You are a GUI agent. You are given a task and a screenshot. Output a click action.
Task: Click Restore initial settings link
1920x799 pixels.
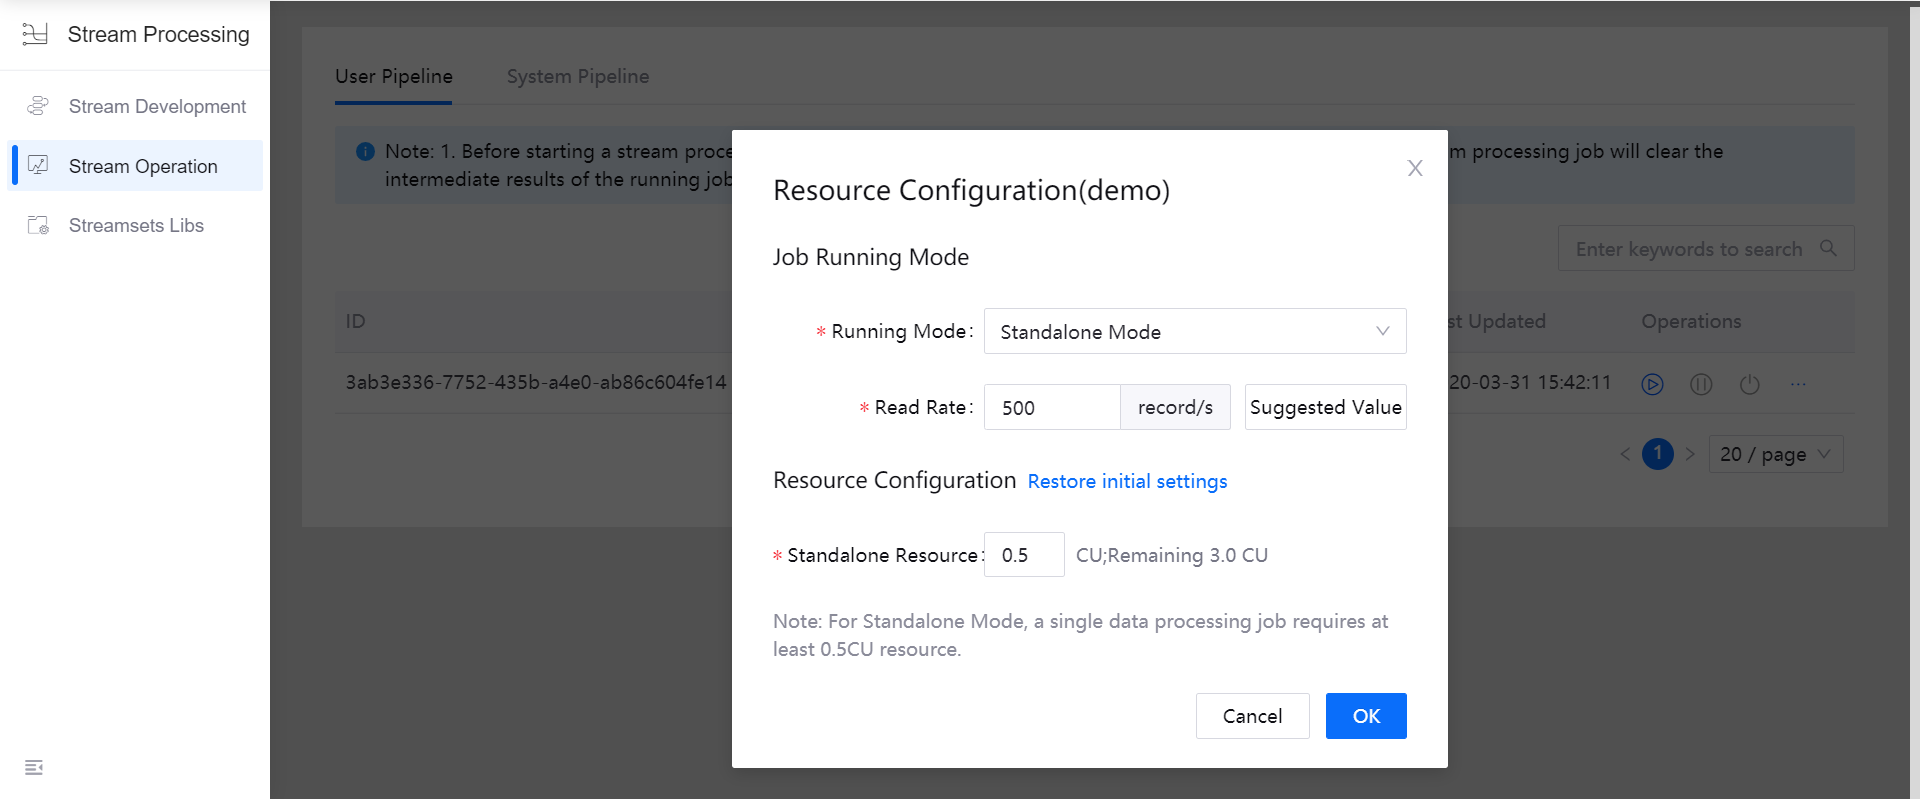[1127, 481]
